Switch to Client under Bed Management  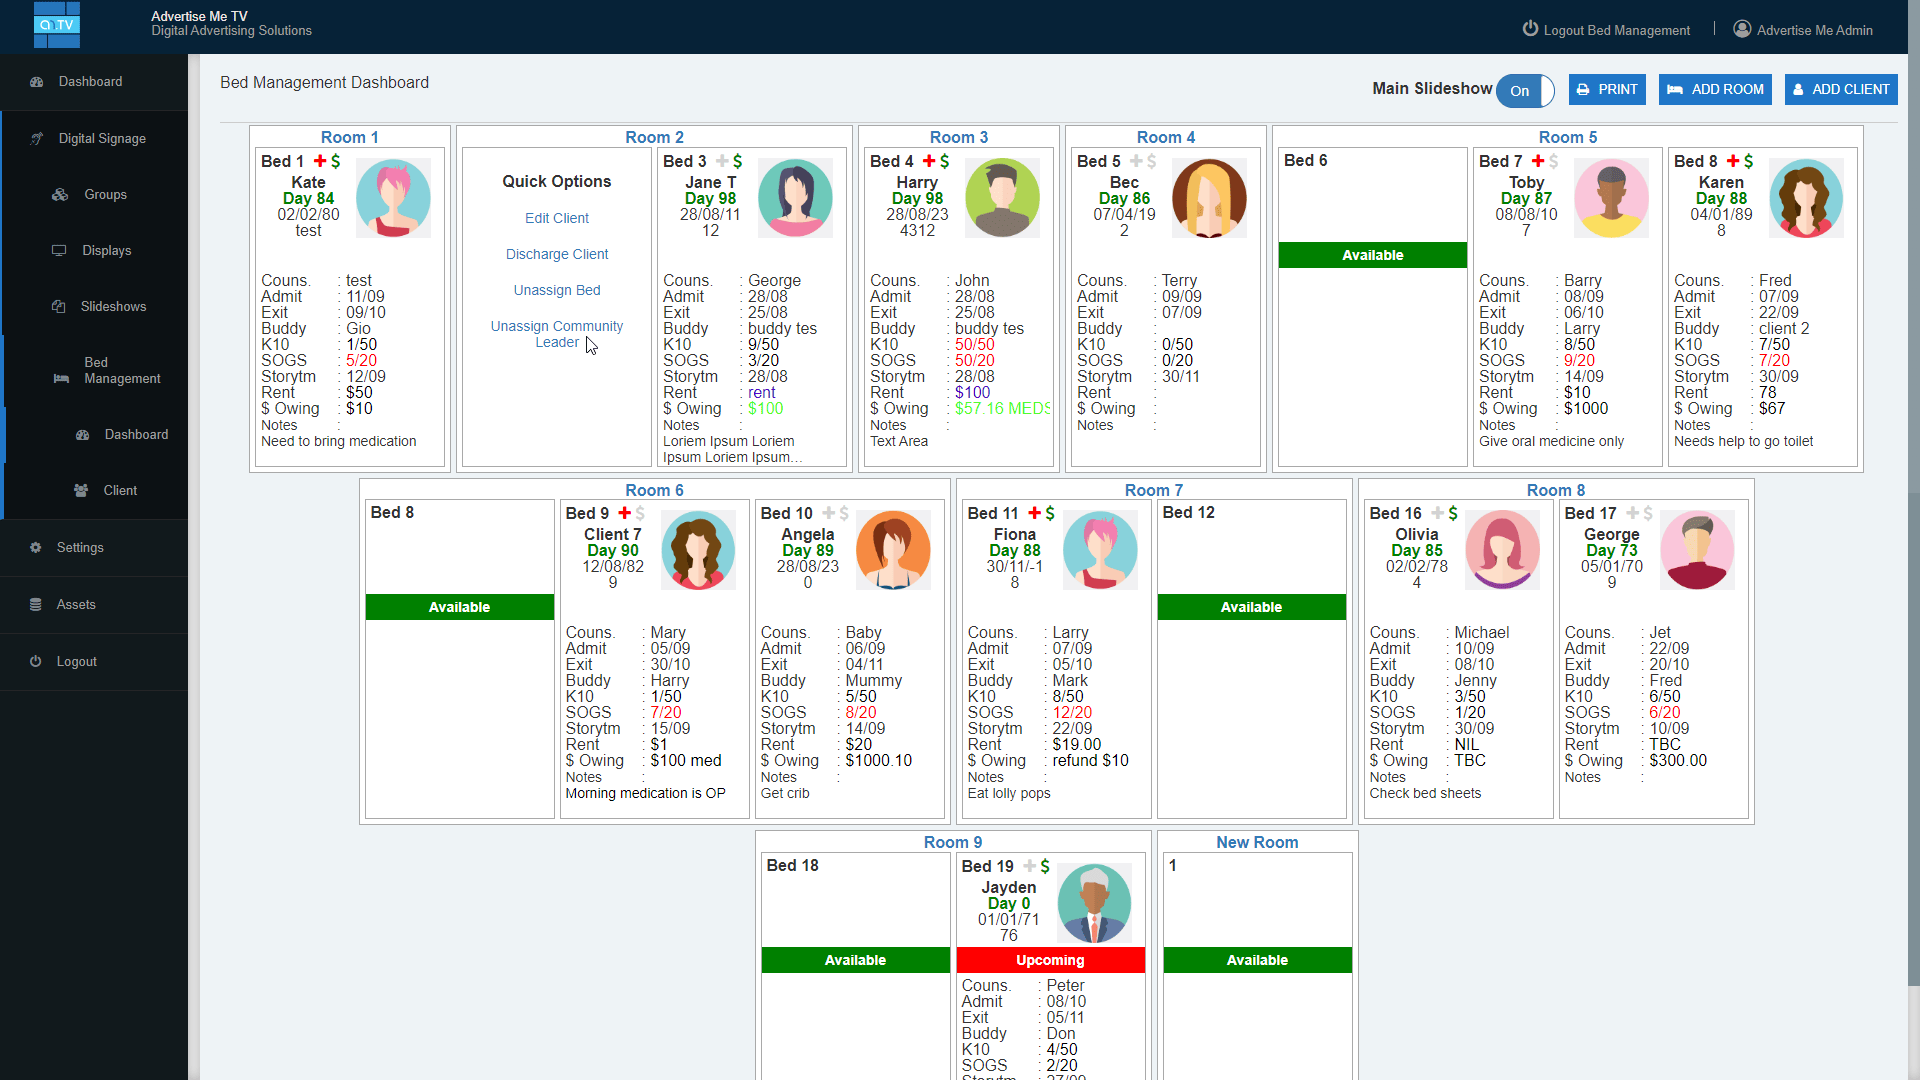coord(119,490)
